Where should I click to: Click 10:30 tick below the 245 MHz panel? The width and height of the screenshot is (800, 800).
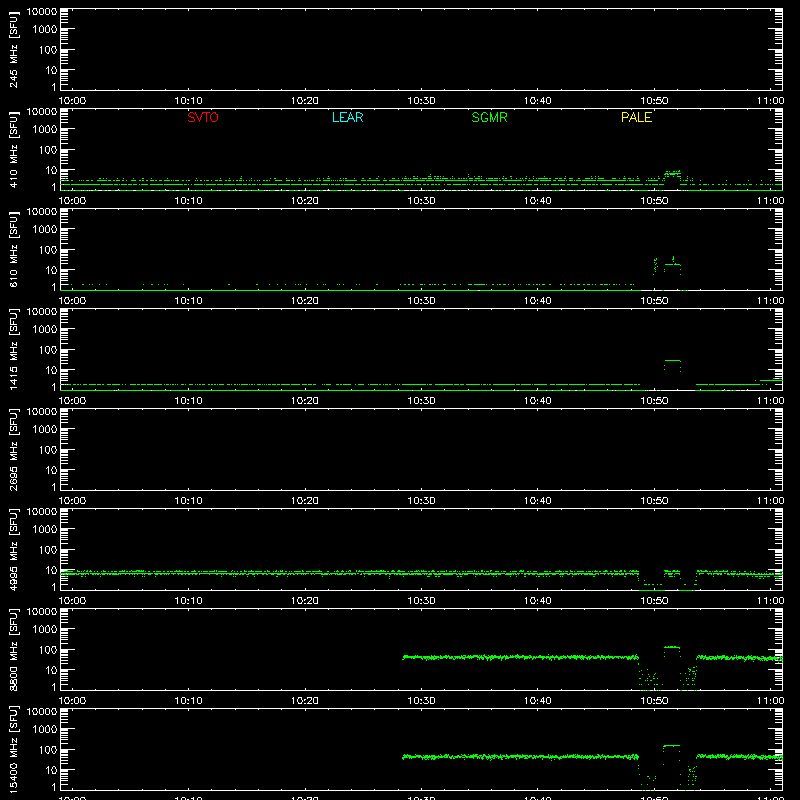[421, 101]
